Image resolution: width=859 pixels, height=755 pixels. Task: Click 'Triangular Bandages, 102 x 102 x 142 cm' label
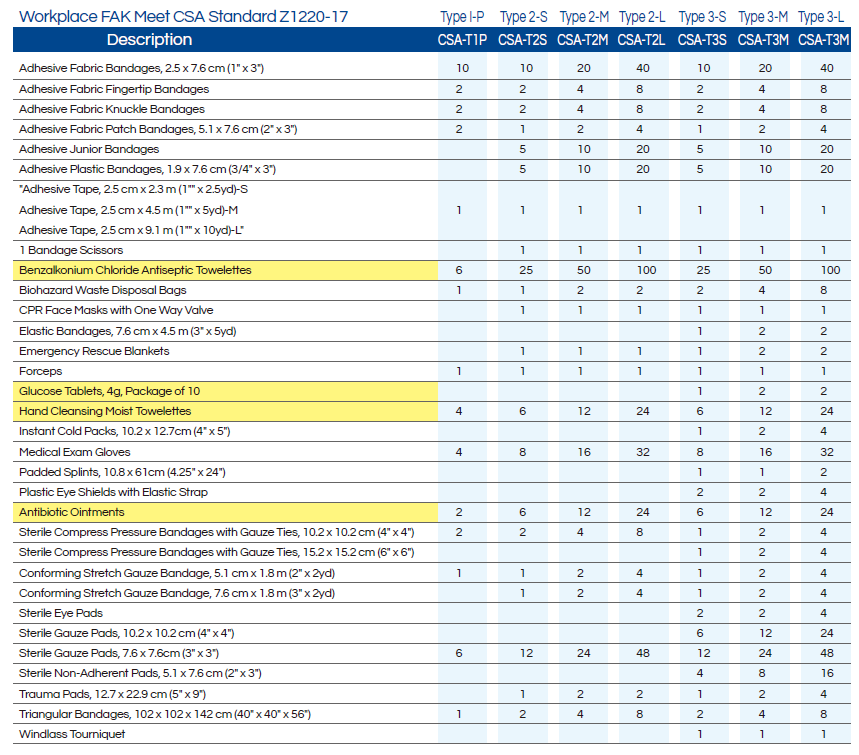click(165, 714)
